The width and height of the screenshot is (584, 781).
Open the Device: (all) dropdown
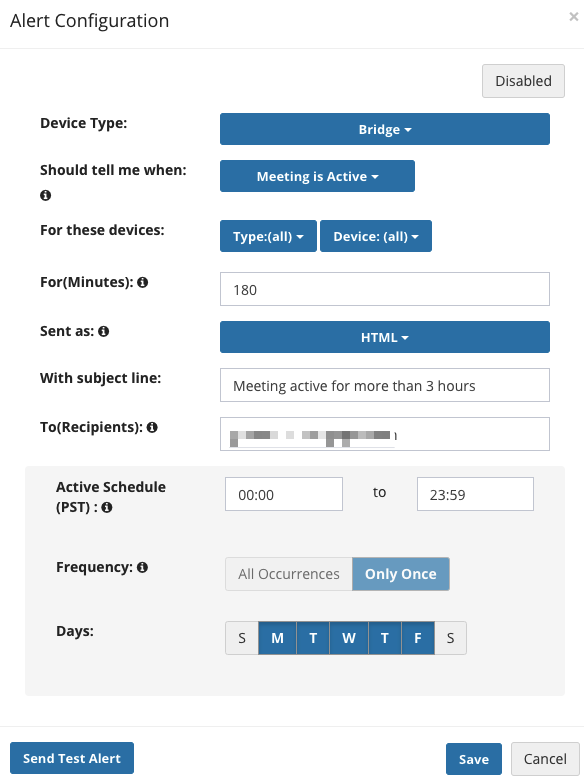[x=376, y=236]
